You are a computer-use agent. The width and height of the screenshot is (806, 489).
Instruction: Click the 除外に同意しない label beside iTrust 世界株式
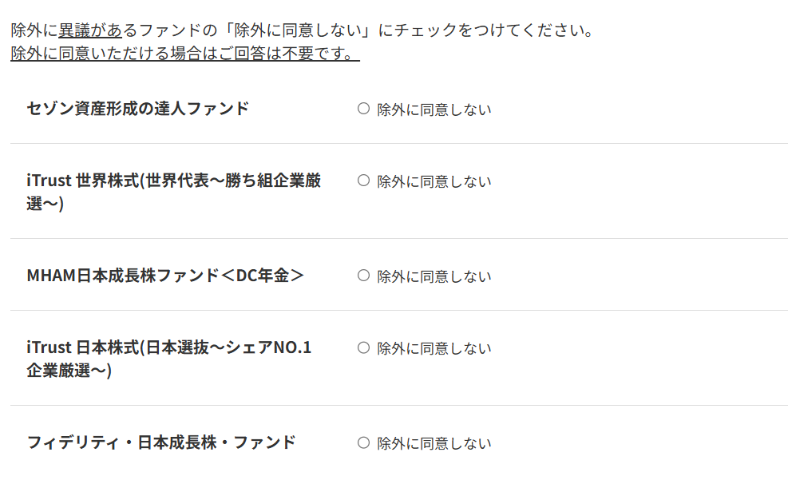(434, 182)
